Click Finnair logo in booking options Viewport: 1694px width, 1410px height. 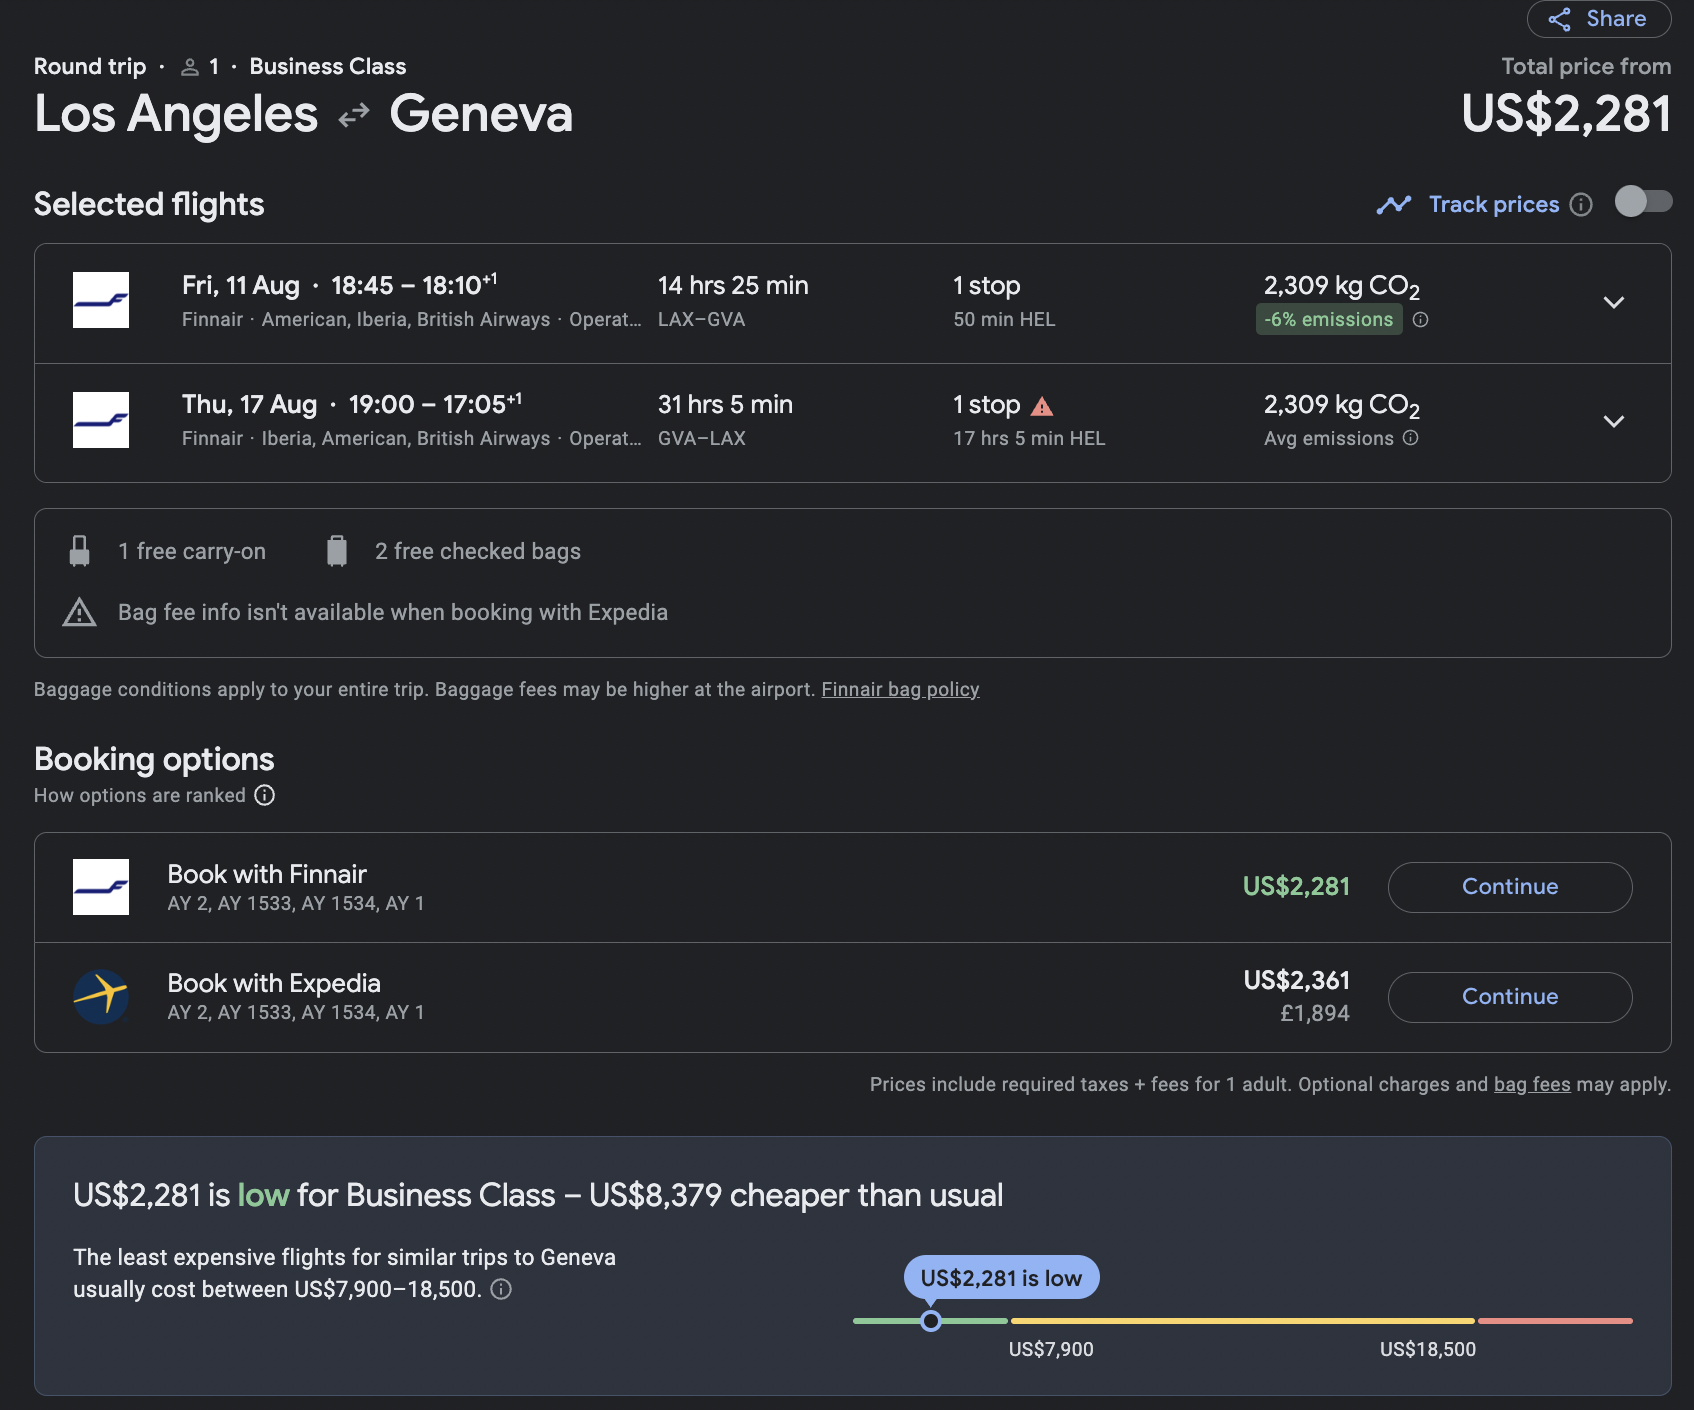pyautogui.click(x=101, y=887)
